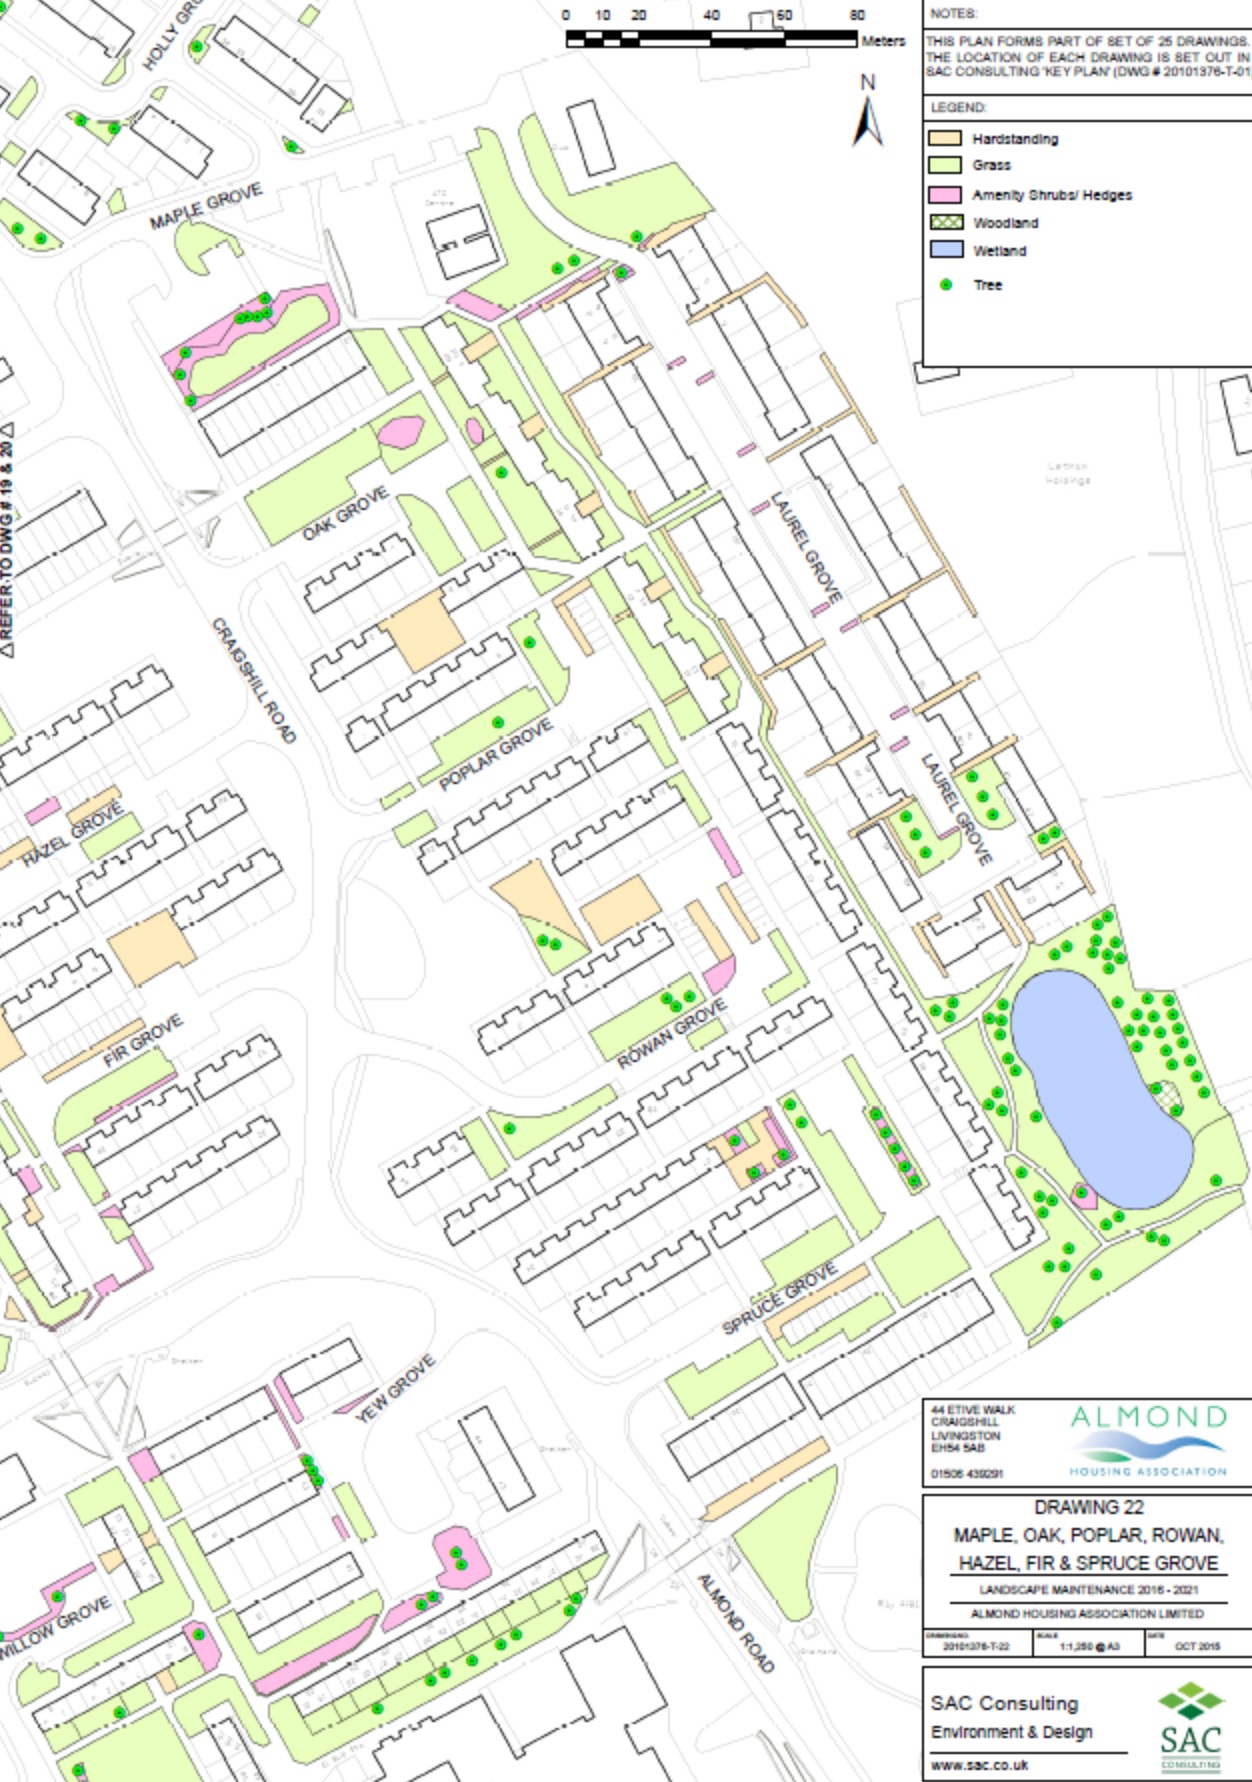
Task: Click the scale bar in meters
Action: [x=710, y=39]
